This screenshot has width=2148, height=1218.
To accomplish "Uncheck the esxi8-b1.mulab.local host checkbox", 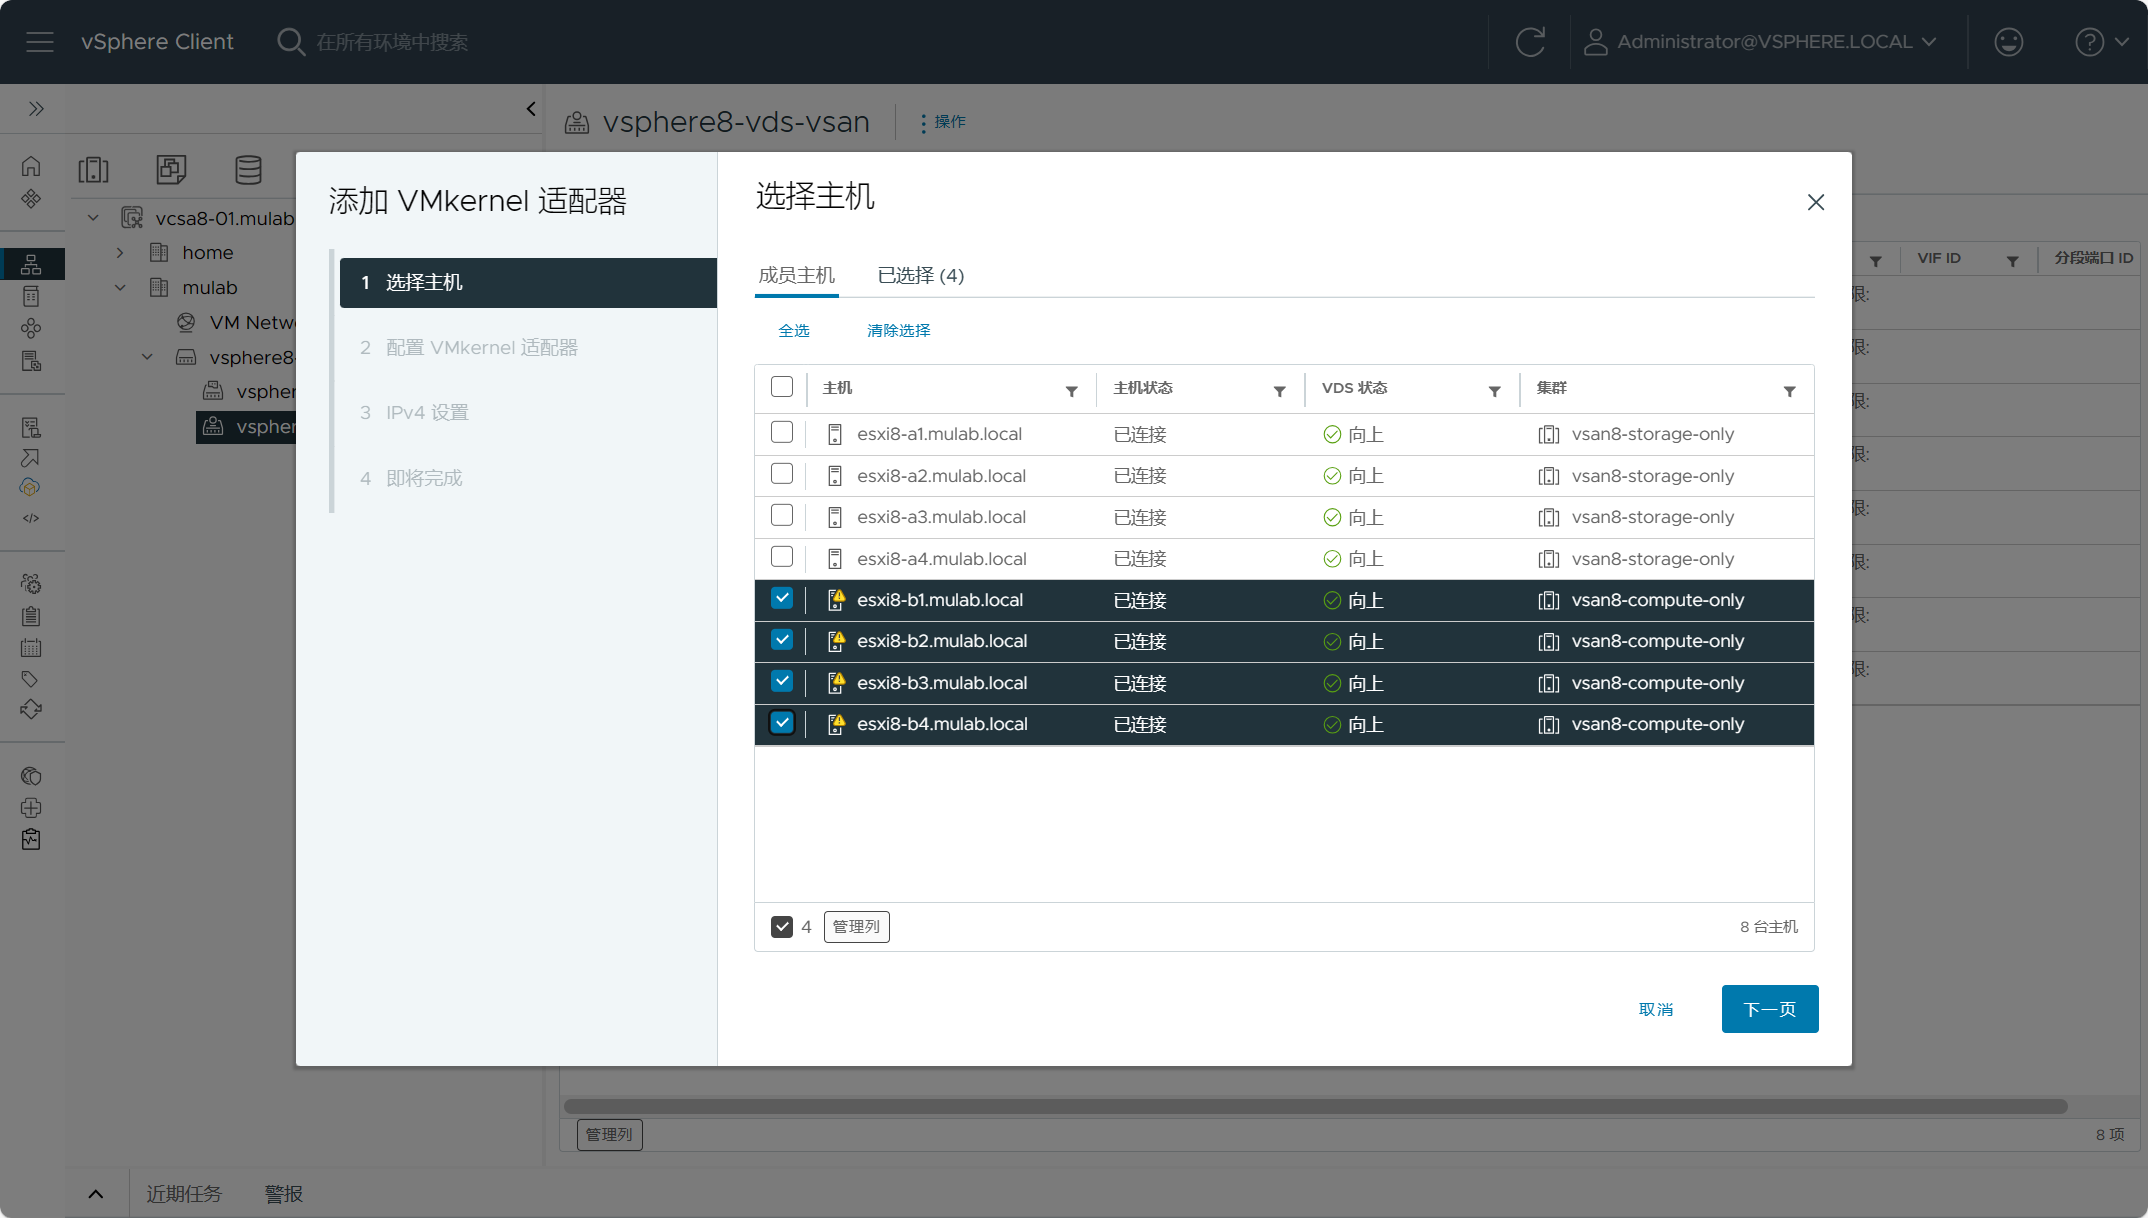I will point(782,598).
